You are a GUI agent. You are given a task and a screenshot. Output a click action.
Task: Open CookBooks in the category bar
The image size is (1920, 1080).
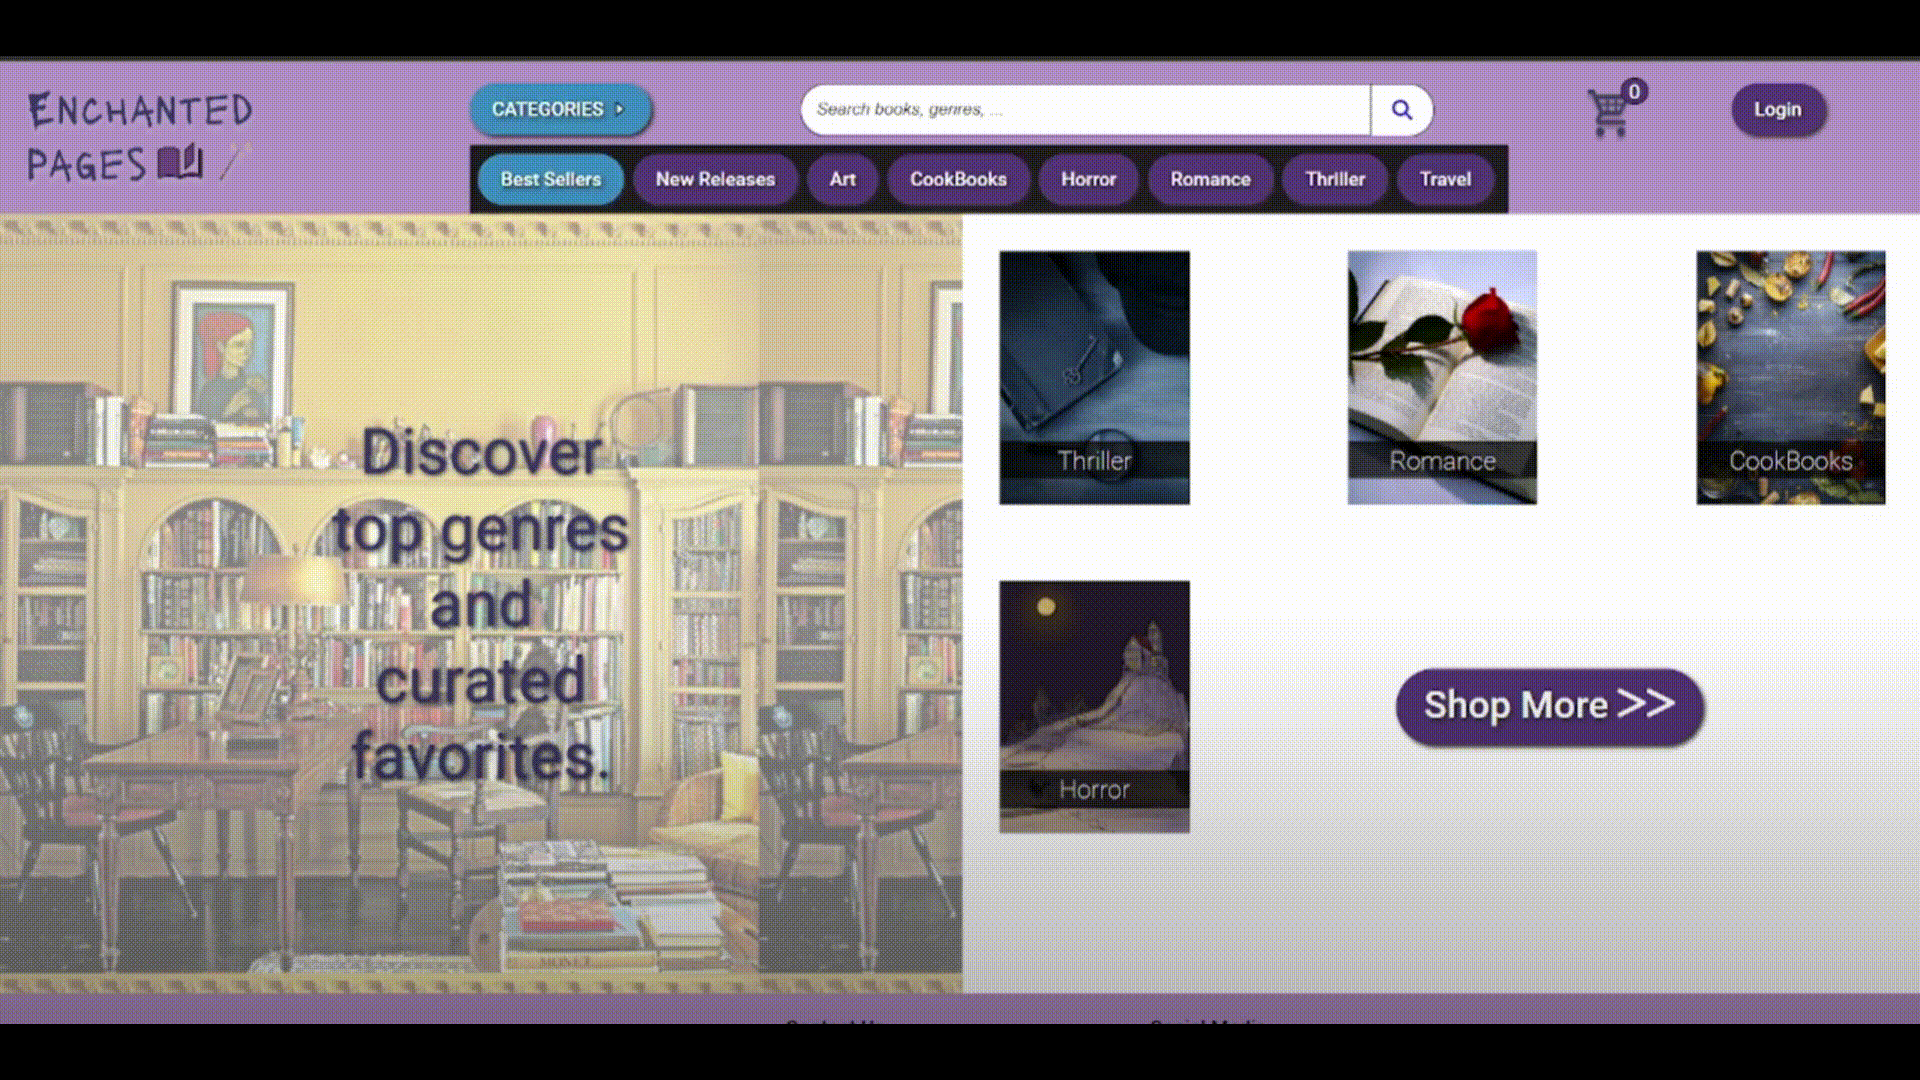(957, 179)
